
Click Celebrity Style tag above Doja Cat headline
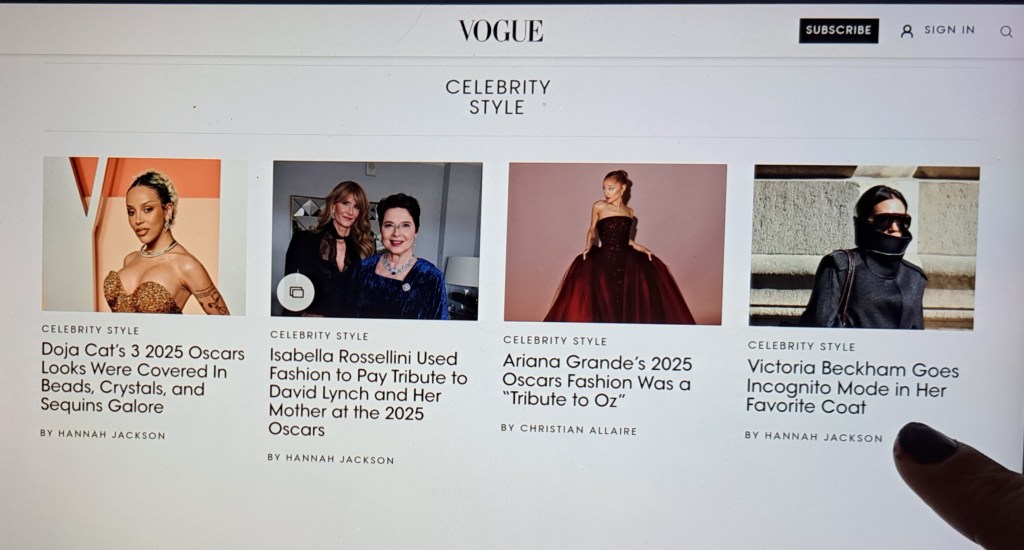coord(90,330)
